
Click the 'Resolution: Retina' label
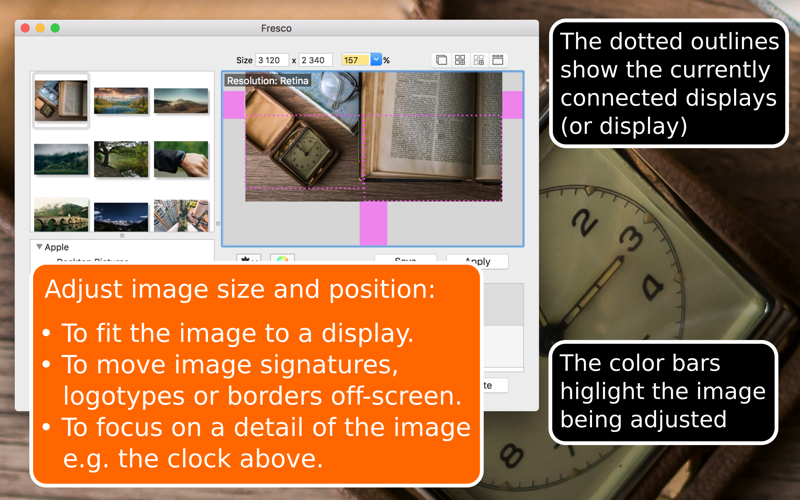click(267, 81)
